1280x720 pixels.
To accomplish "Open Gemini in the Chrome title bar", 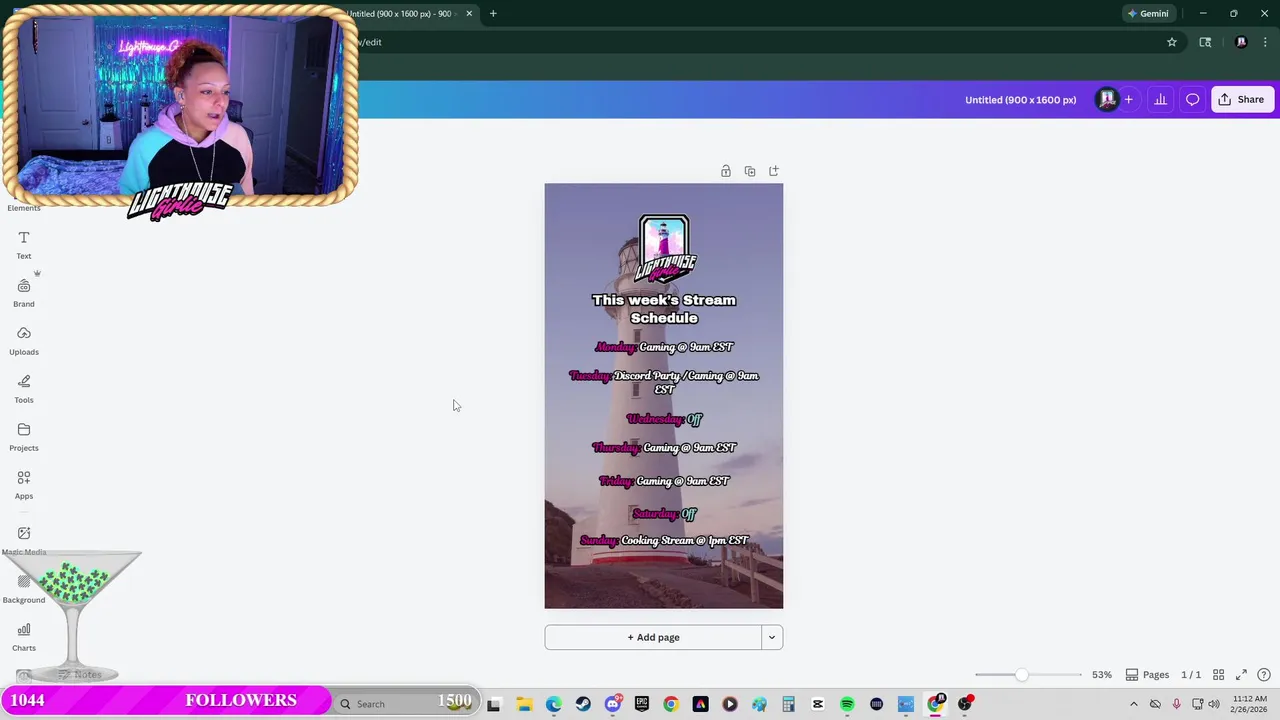I will tap(1148, 13).
